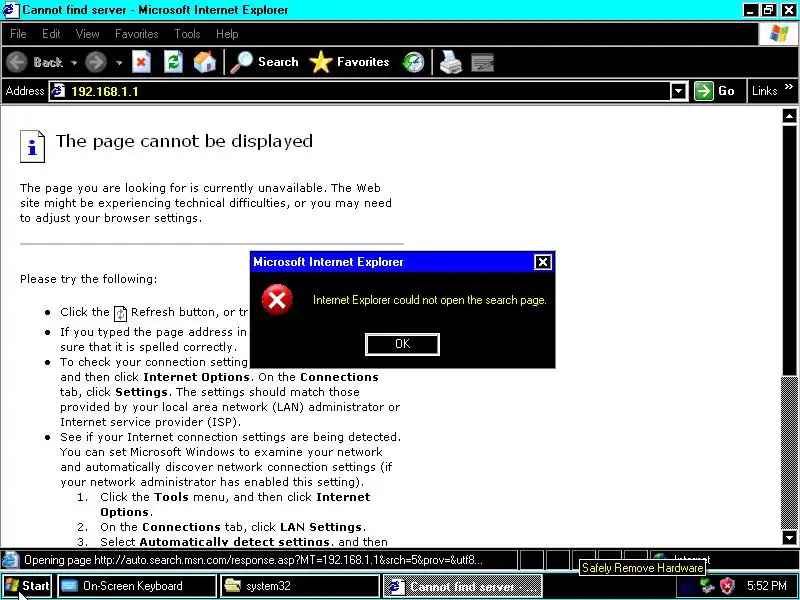Switch to On-Screen Keyboard taskbar button
This screenshot has width=800, height=600.
tap(137, 586)
